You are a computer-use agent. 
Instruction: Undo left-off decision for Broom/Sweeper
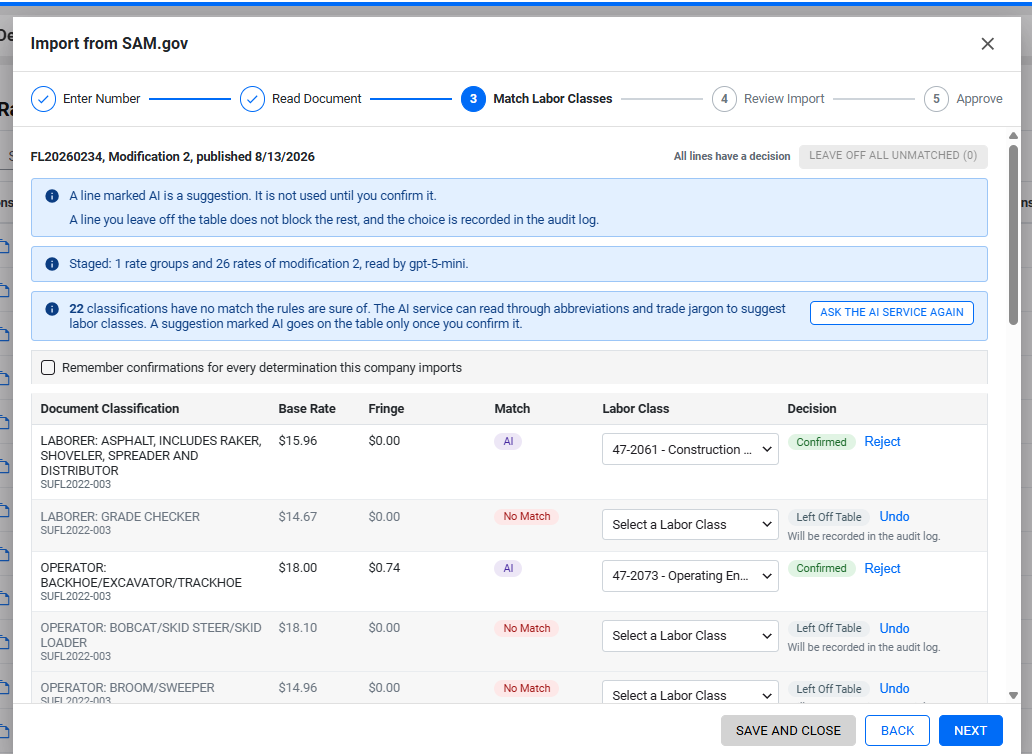[x=894, y=688]
